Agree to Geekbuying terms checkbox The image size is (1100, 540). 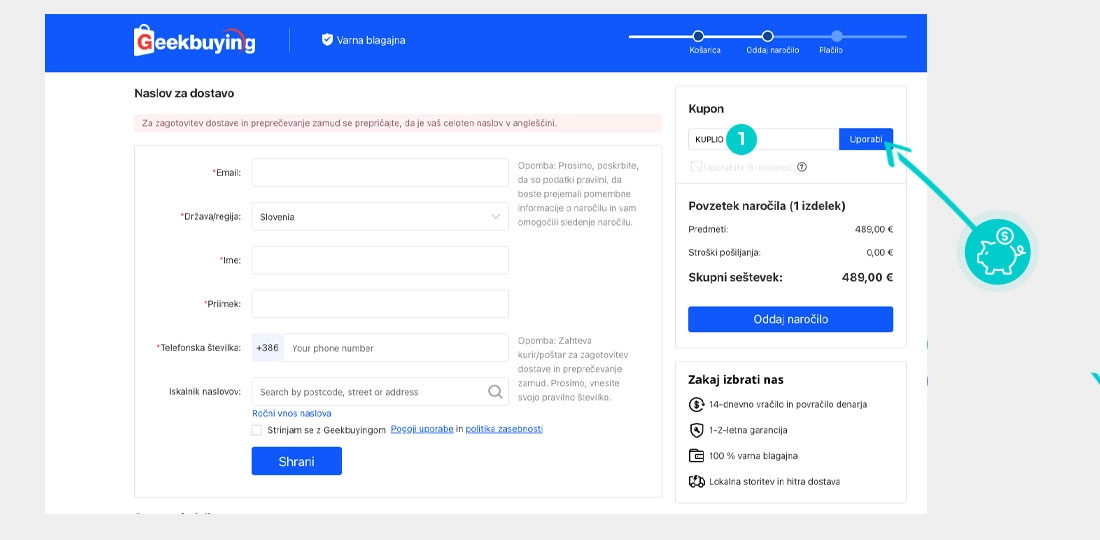258,430
